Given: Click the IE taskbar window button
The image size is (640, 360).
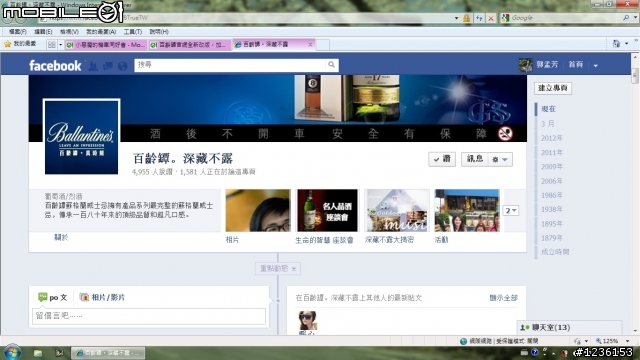Looking at the screenshot, I should 108,353.
